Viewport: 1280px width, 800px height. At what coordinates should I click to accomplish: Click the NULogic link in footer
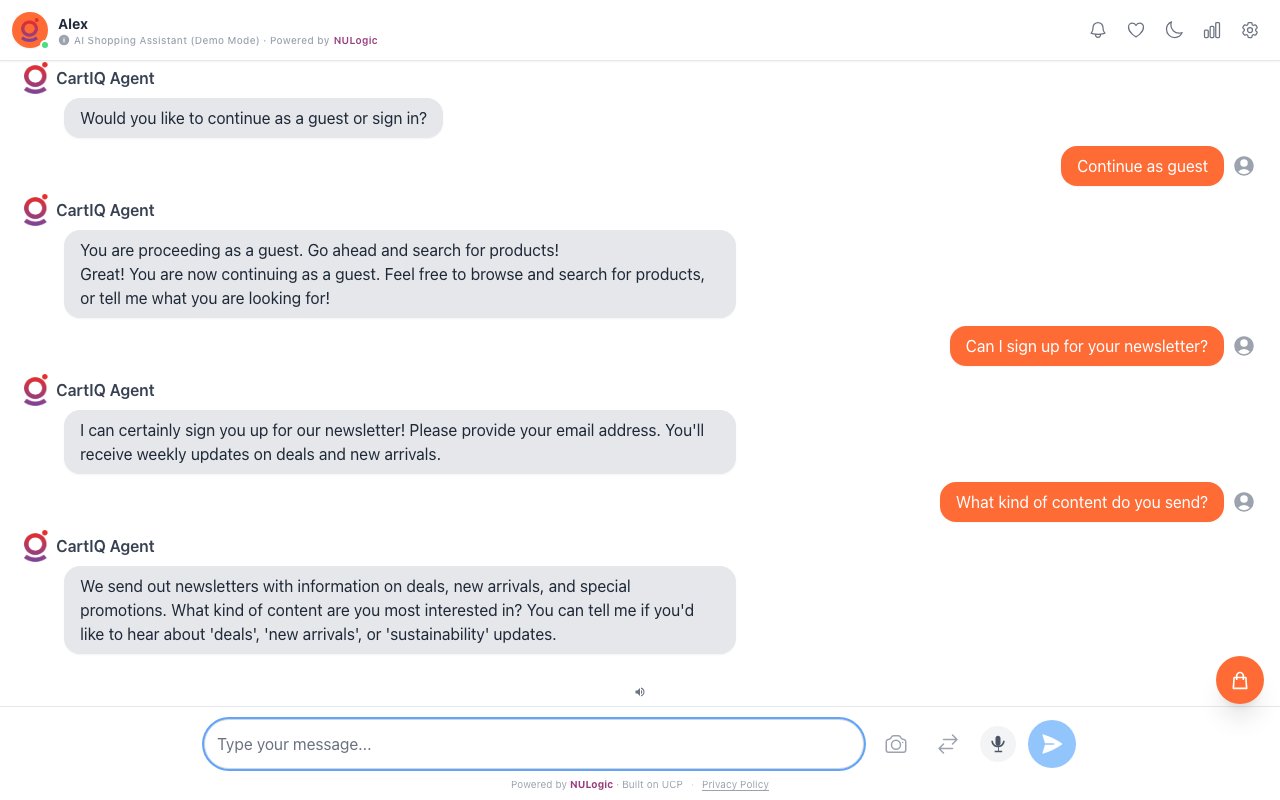pyautogui.click(x=591, y=785)
